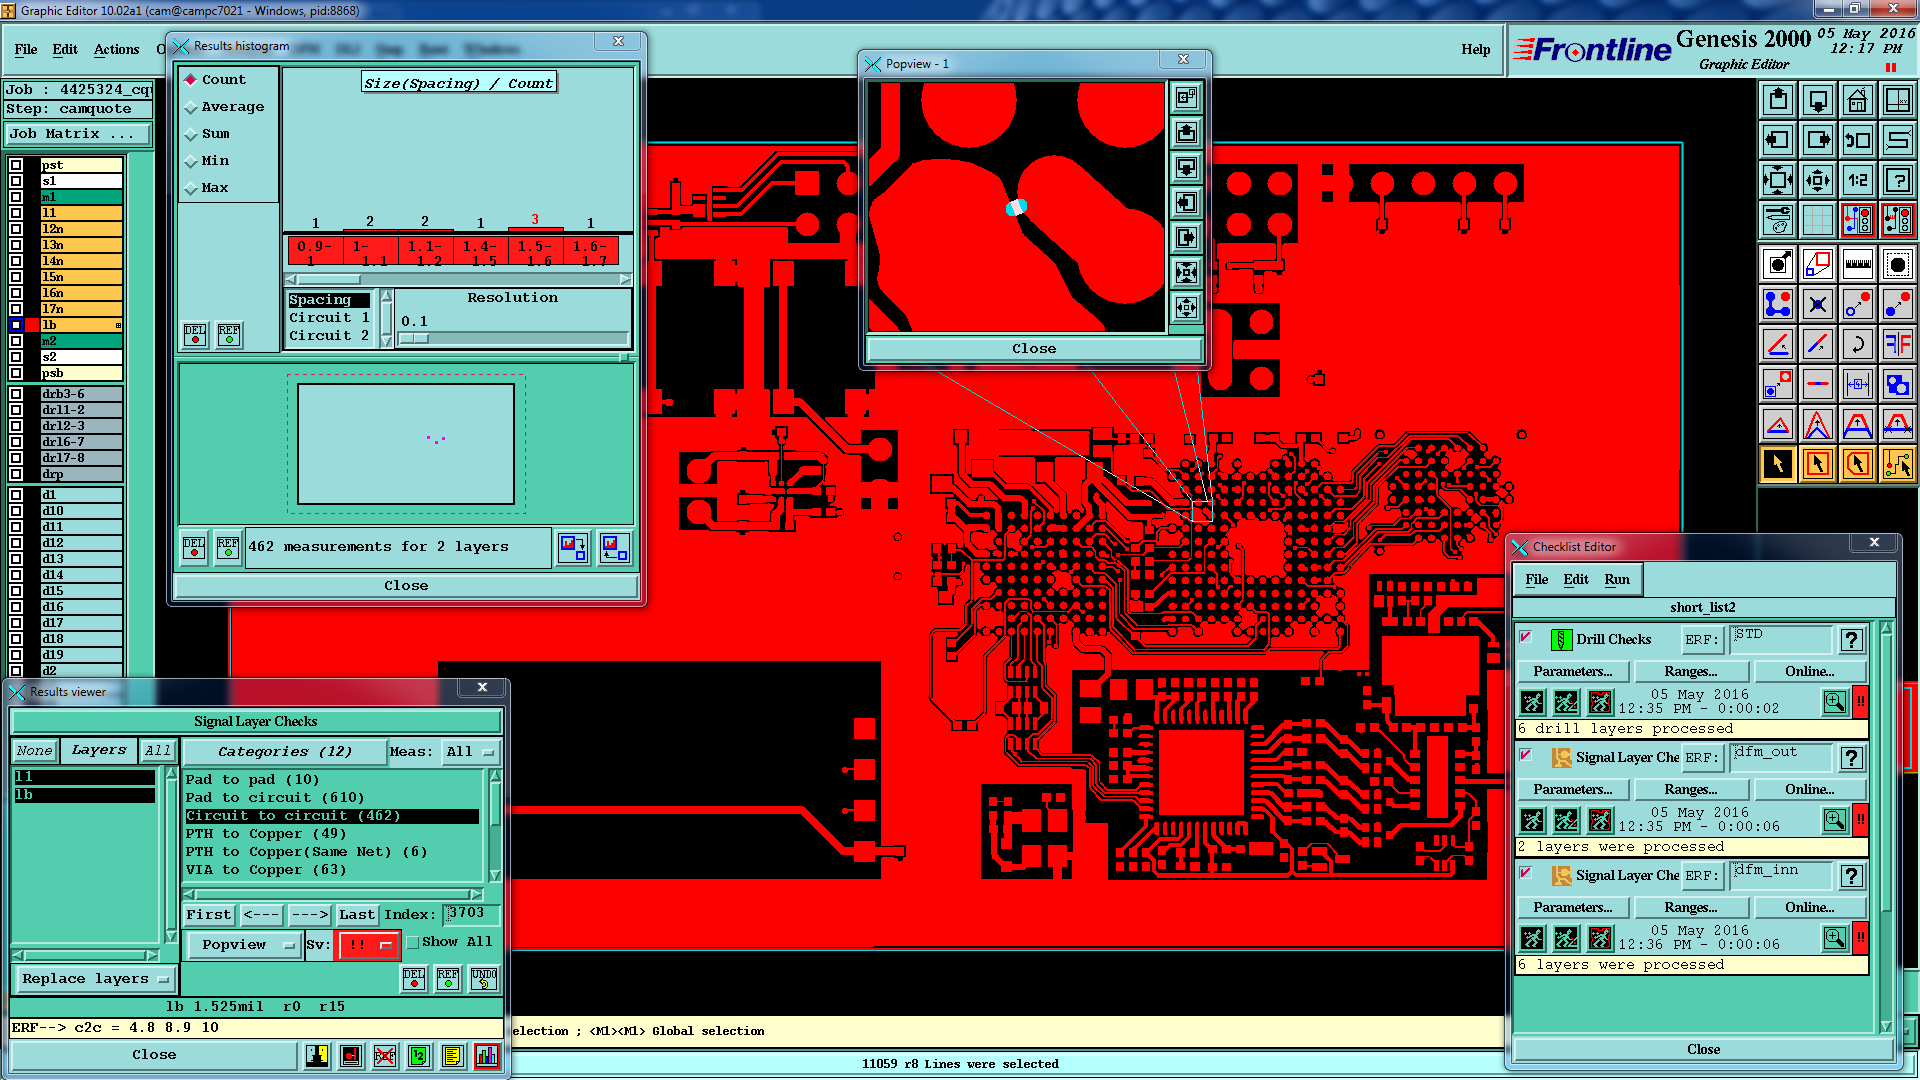
Task: Open Run menu in Checklist Editor
Action: click(x=1616, y=580)
